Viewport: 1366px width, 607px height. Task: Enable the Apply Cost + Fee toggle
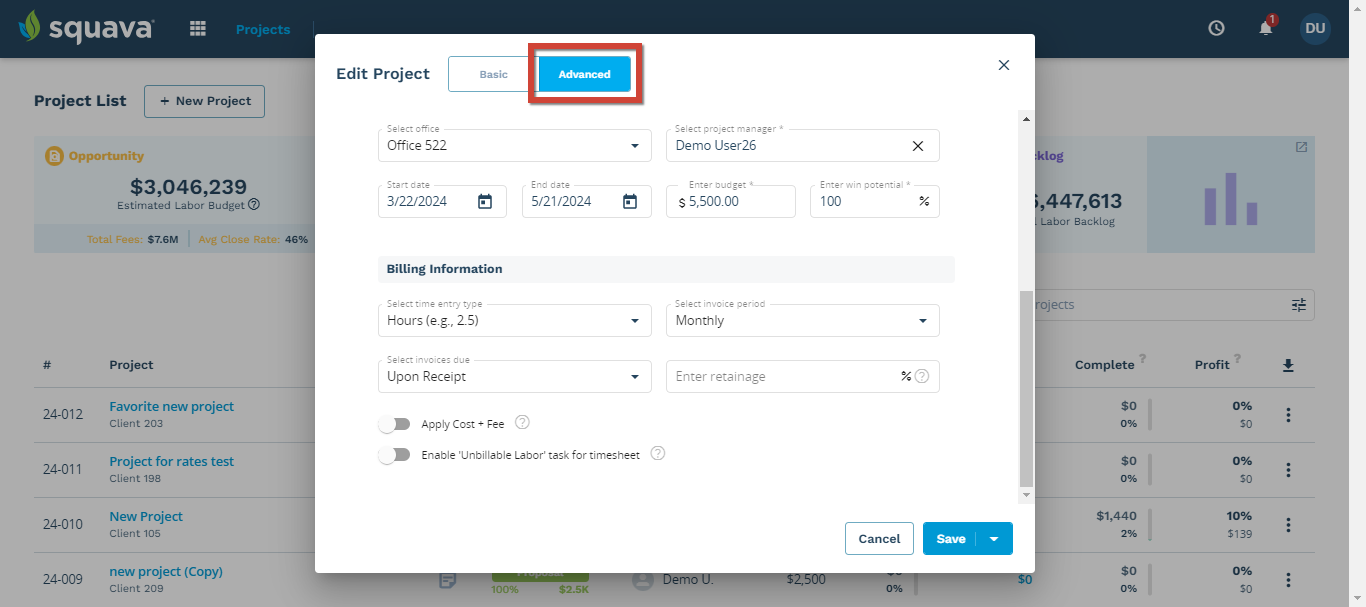tap(395, 424)
